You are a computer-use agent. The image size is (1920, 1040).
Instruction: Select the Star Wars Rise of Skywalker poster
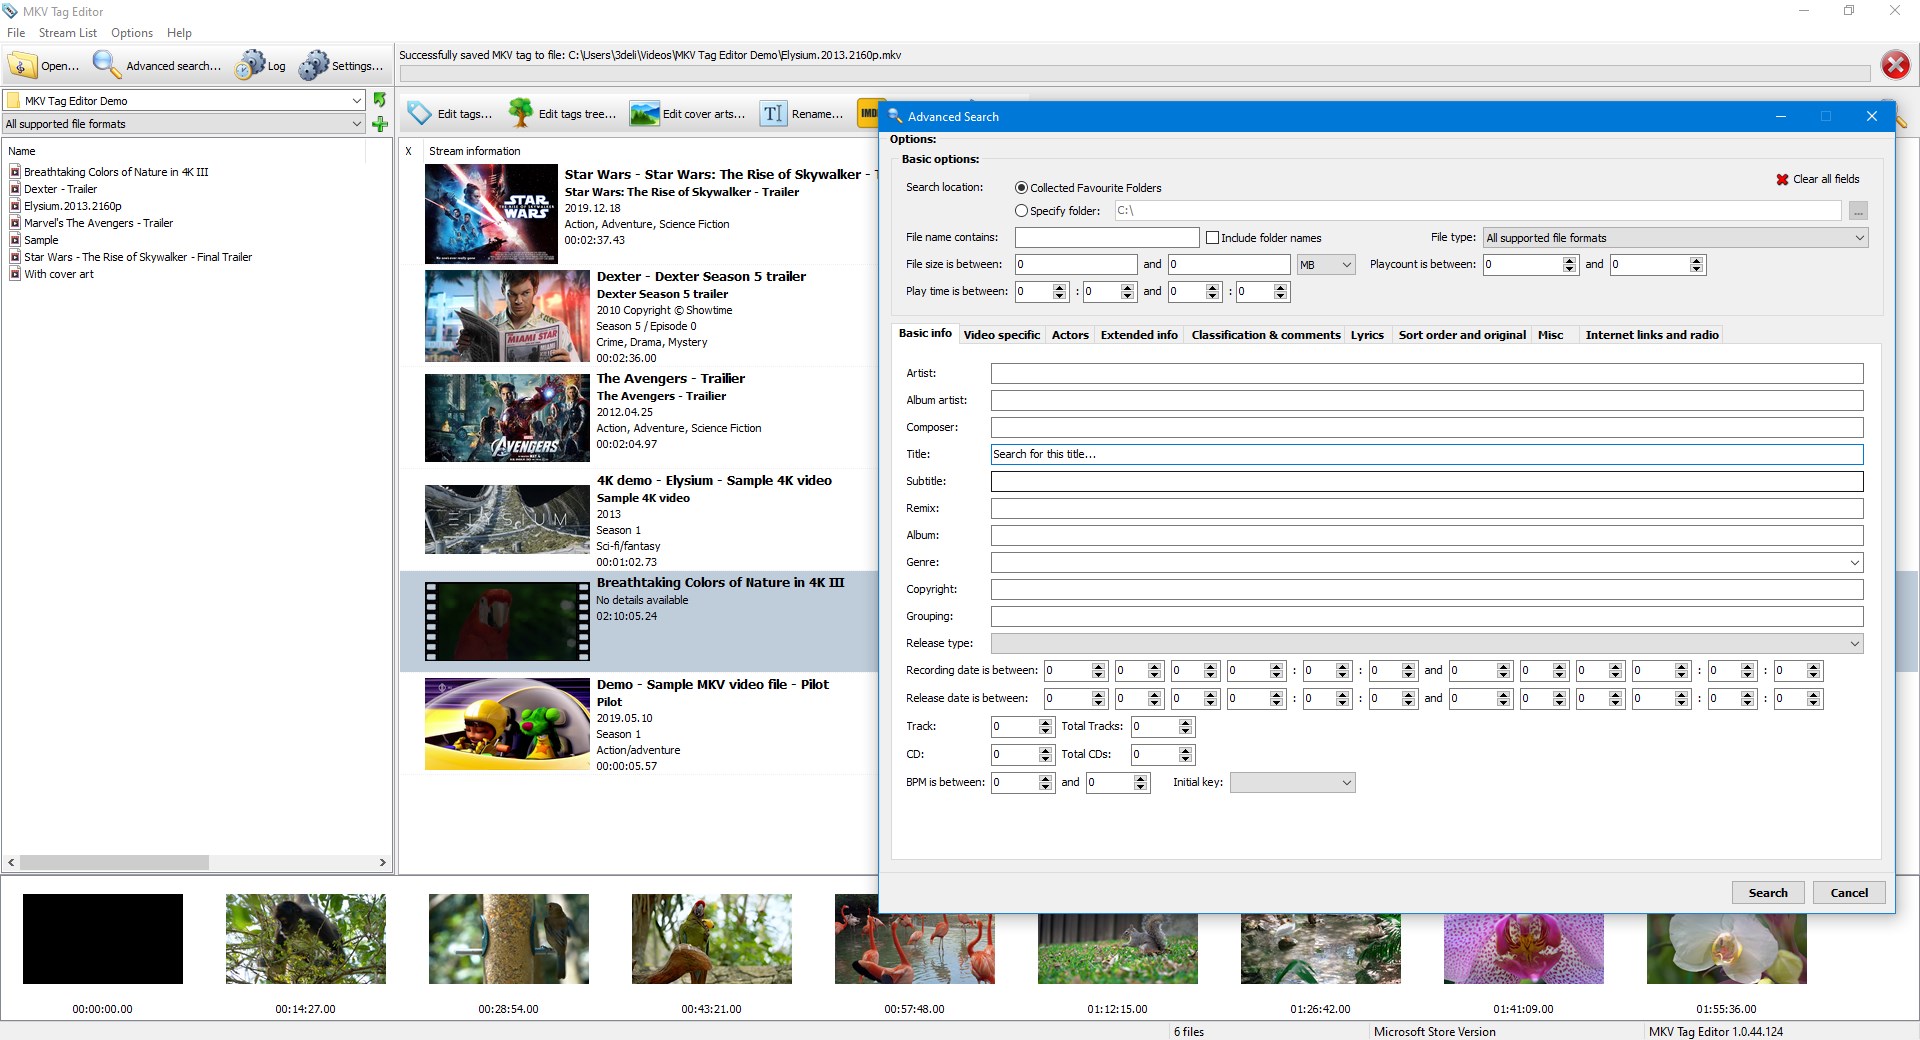(x=491, y=214)
